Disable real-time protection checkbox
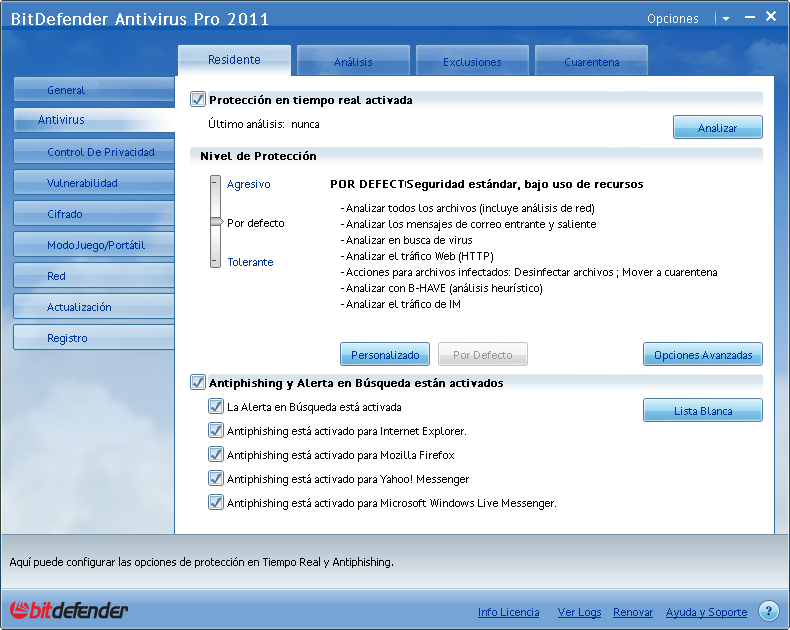 (197, 100)
